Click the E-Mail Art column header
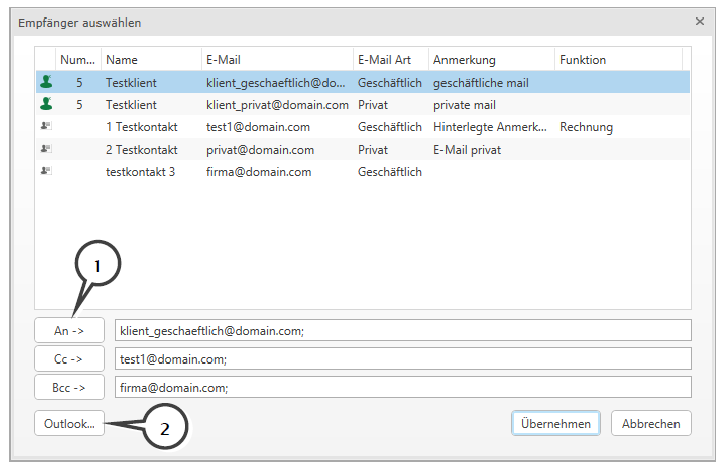The image size is (722, 466). (390, 60)
